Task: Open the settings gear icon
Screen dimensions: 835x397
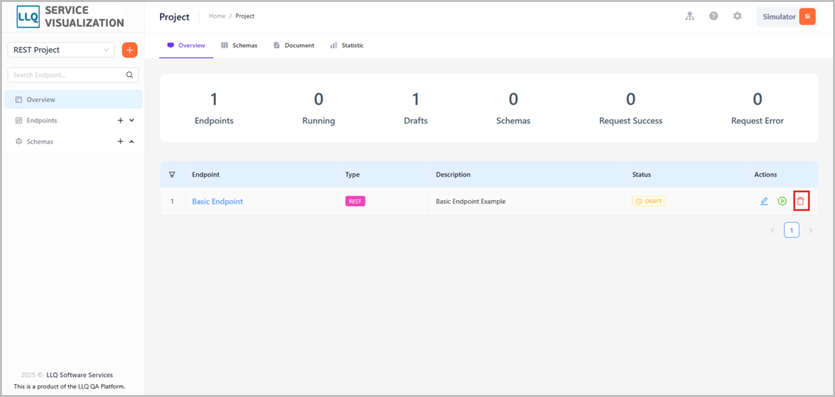Action: [737, 16]
